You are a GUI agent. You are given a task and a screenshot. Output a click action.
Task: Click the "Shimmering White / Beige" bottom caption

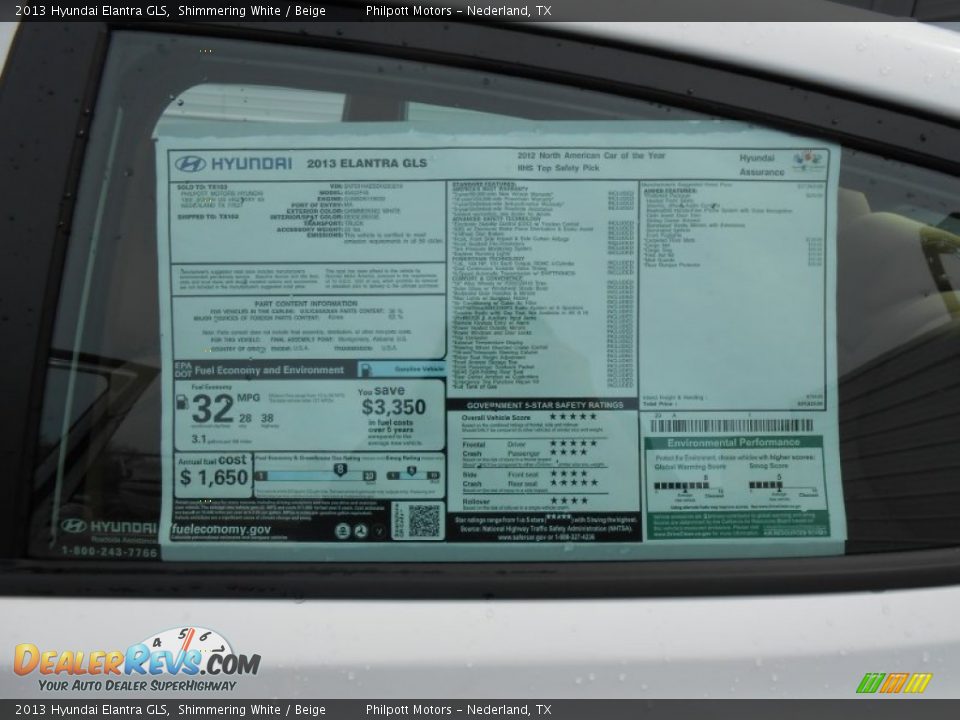252,710
